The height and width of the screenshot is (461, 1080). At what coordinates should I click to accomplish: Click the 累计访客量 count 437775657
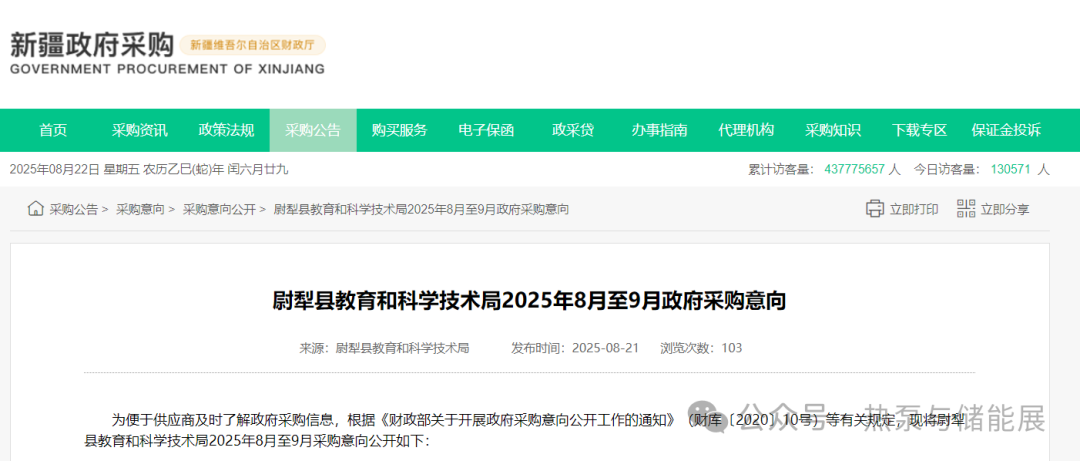point(854,170)
